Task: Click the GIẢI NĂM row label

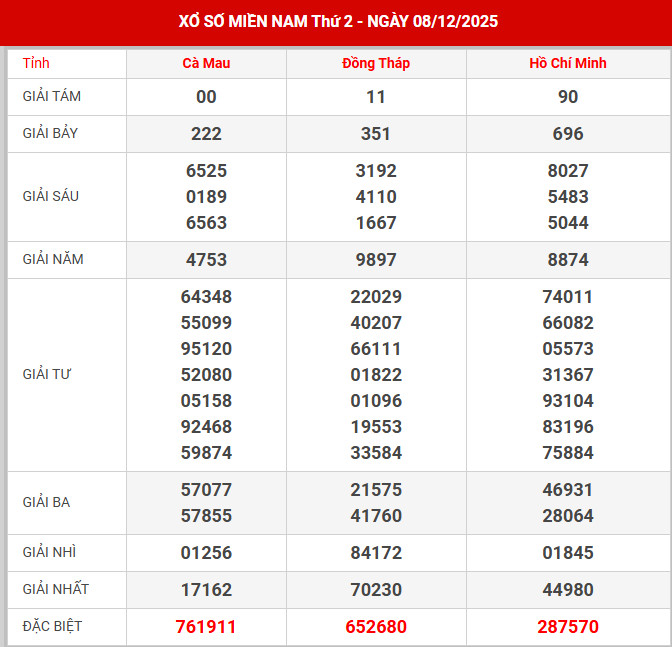Action: 53,259
